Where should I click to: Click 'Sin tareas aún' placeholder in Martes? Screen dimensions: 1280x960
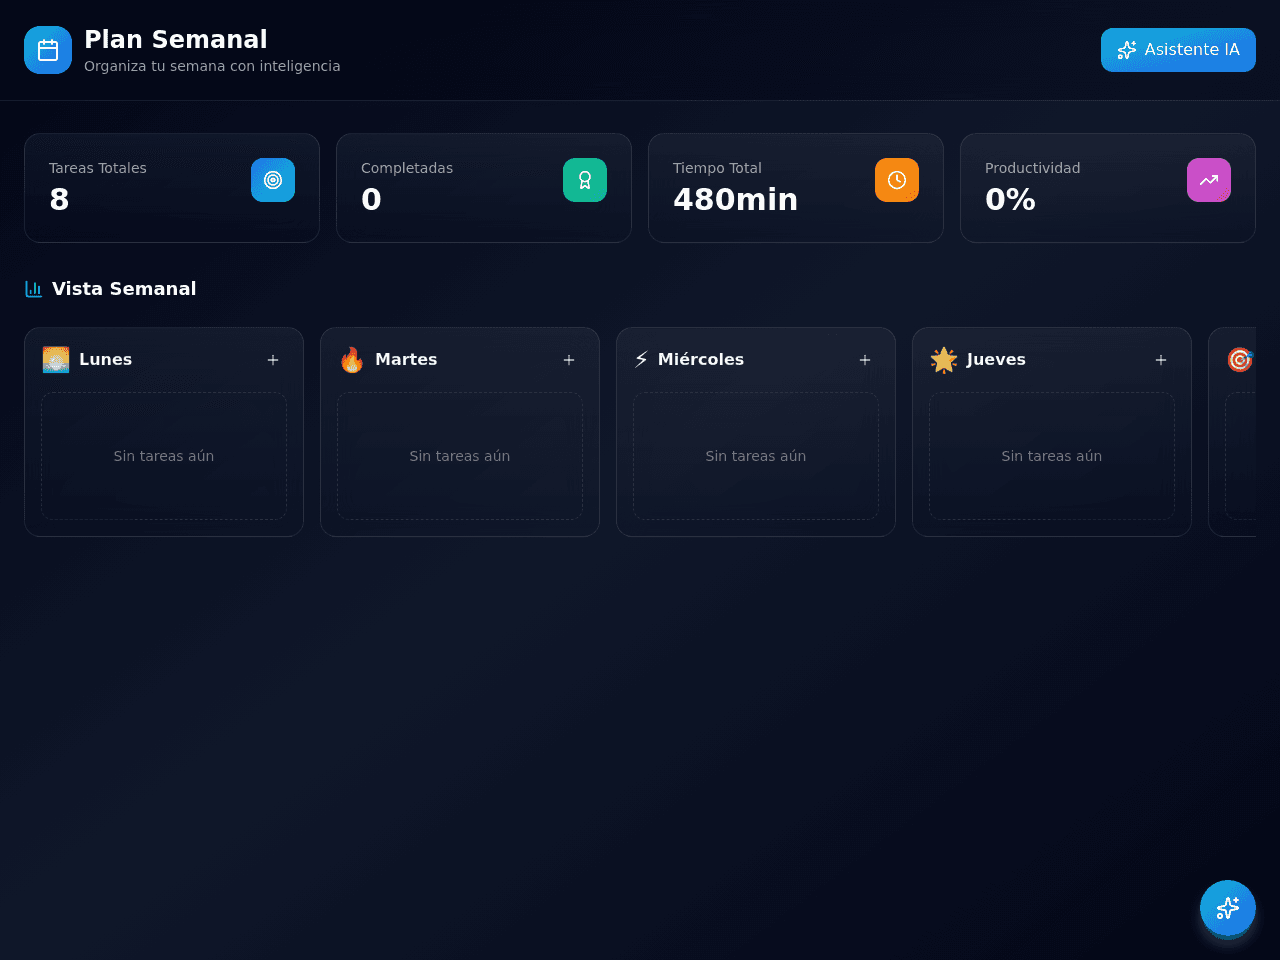[x=460, y=456]
